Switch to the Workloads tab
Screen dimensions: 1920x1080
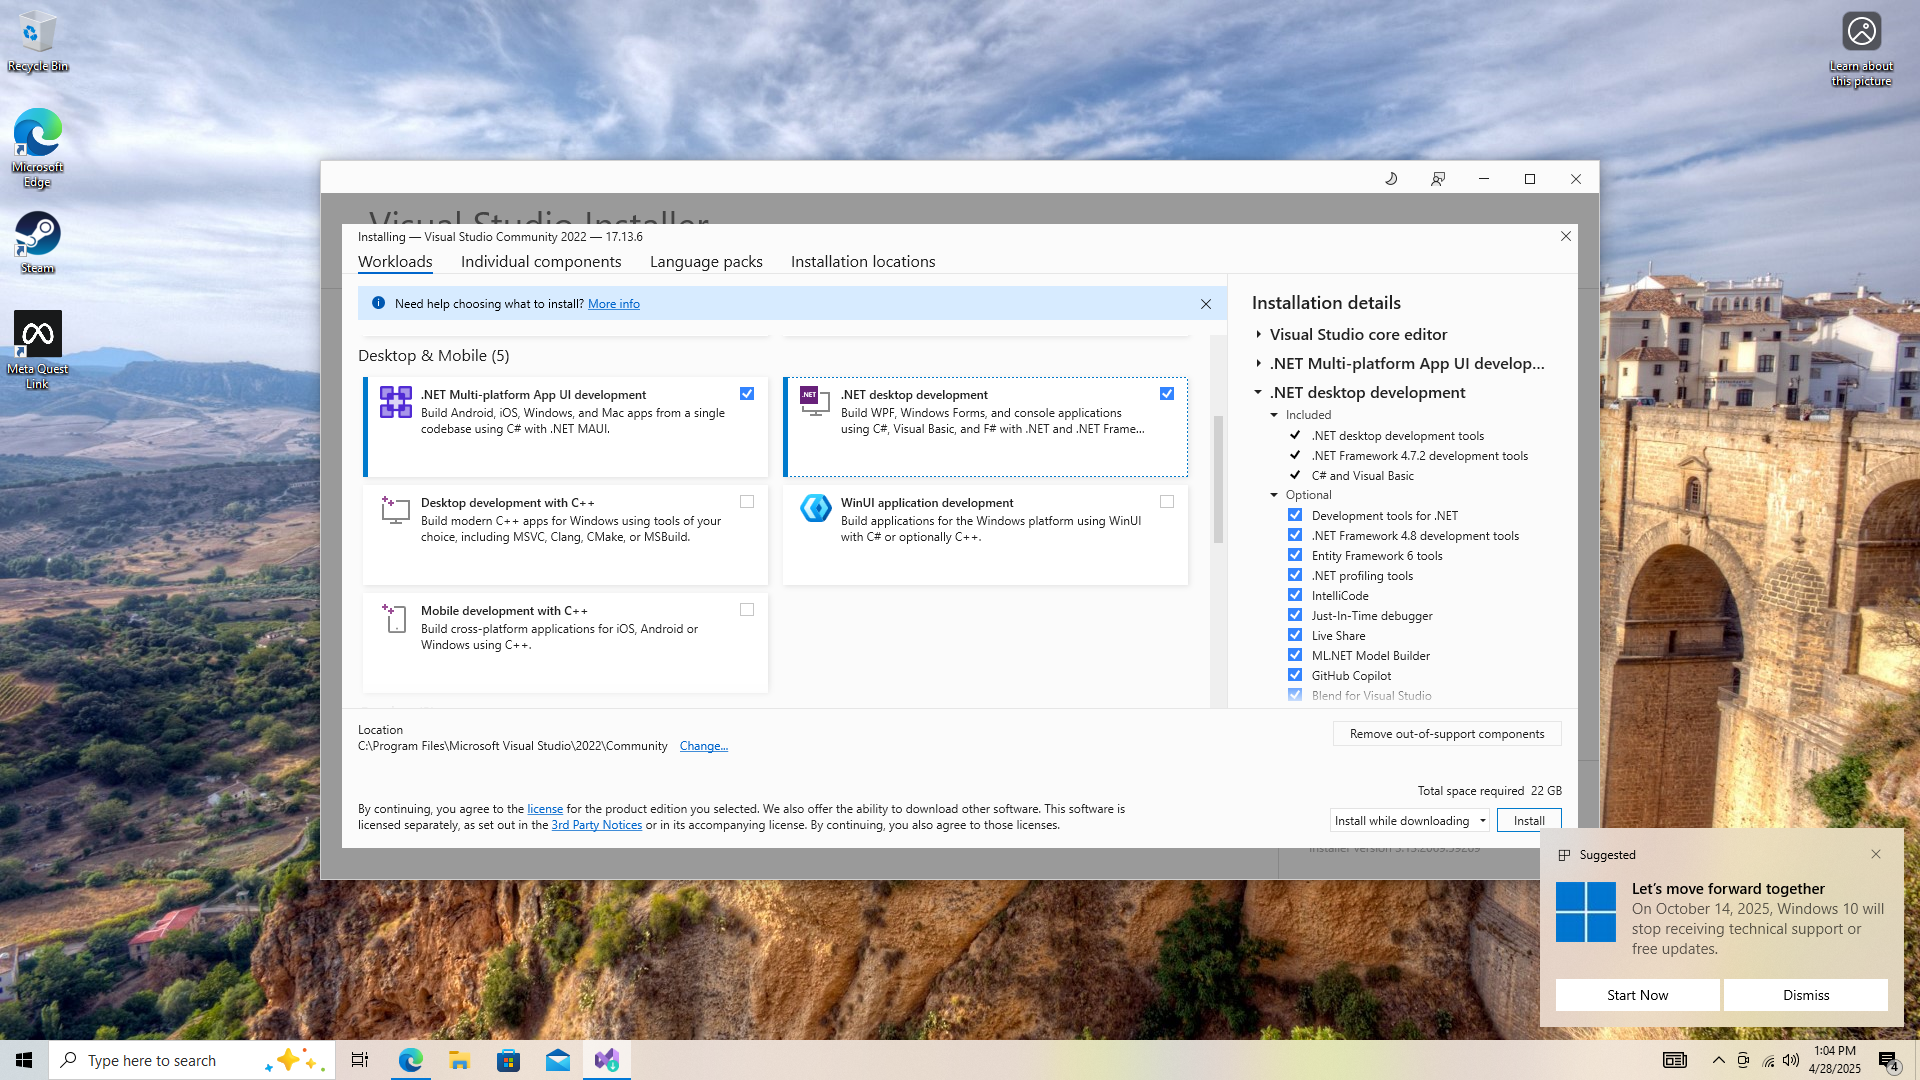(x=395, y=262)
